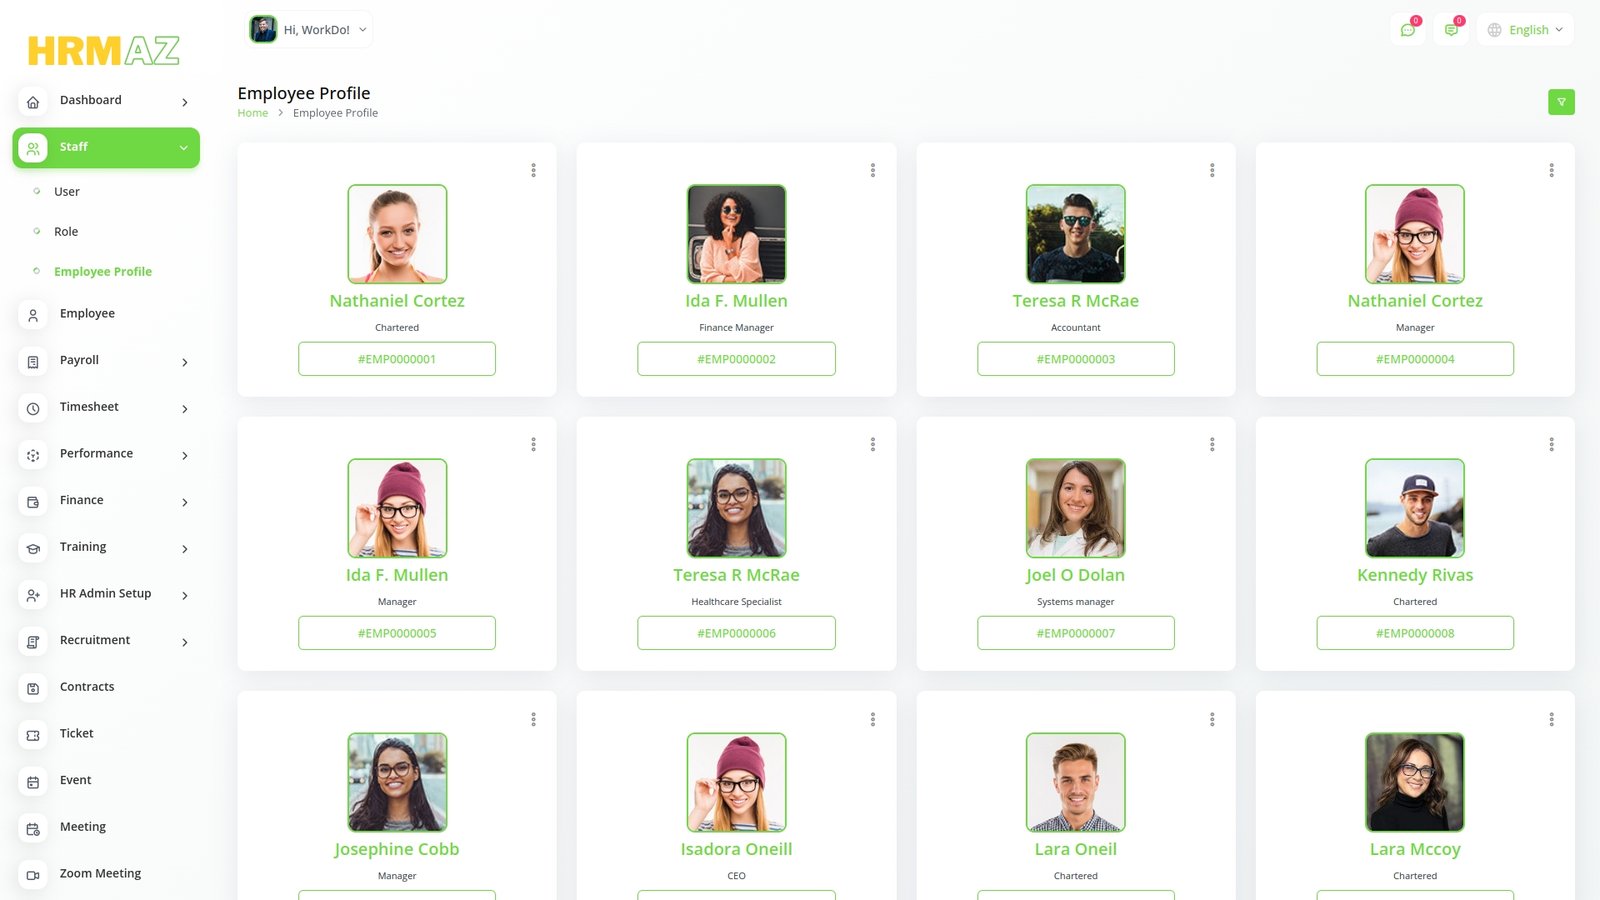Screen dimensions: 1600x900
Task: Expand the Recruitment submenu arrow
Action: (185, 642)
